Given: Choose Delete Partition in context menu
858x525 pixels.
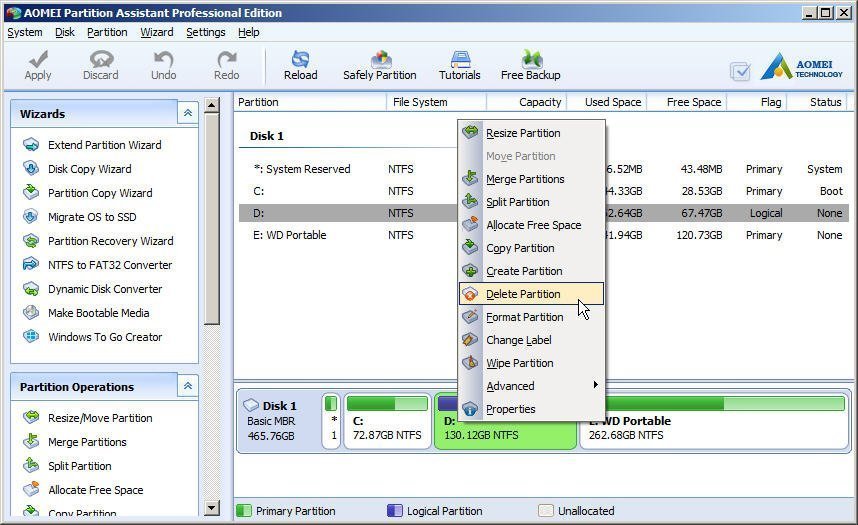Looking at the screenshot, I should coord(531,294).
